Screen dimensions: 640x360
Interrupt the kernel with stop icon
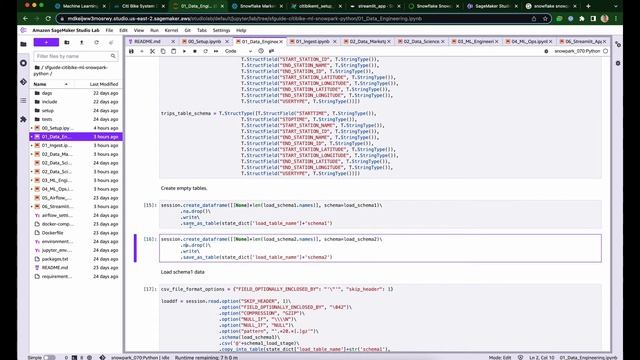(x=195, y=51)
